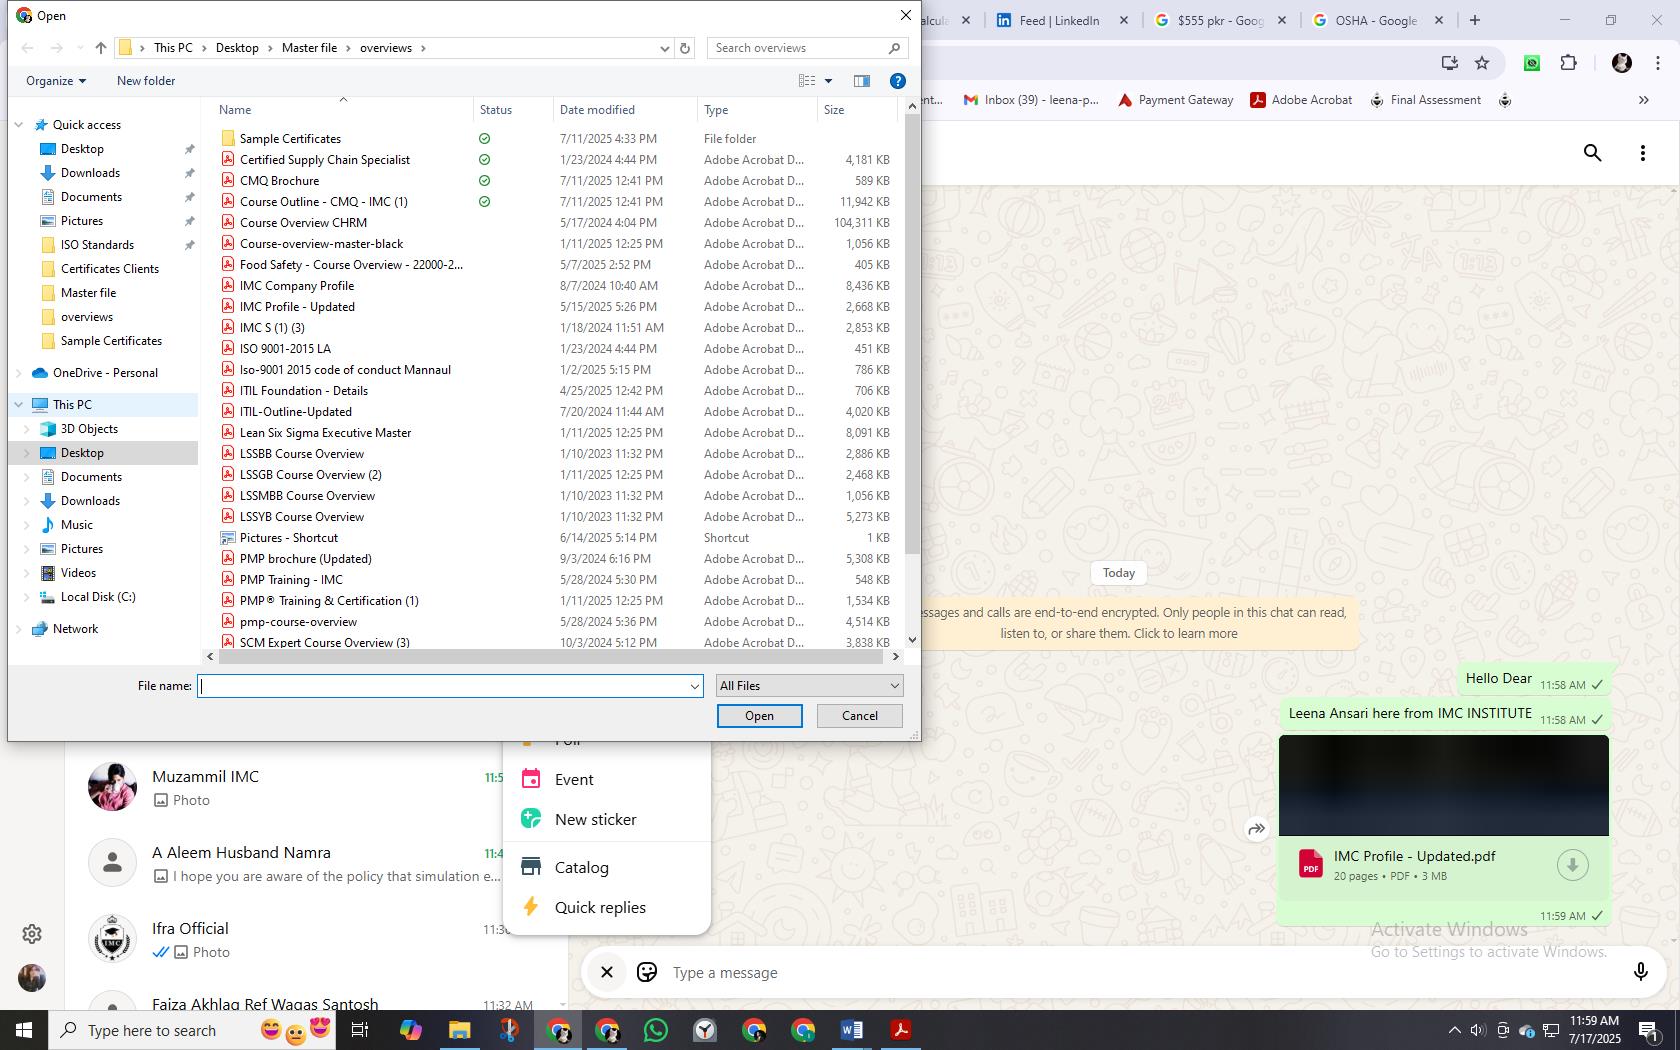Image resolution: width=1680 pixels, height=1050 pixels.
Task: Expand the address bar history dropdown
Action: pos(664,48)
